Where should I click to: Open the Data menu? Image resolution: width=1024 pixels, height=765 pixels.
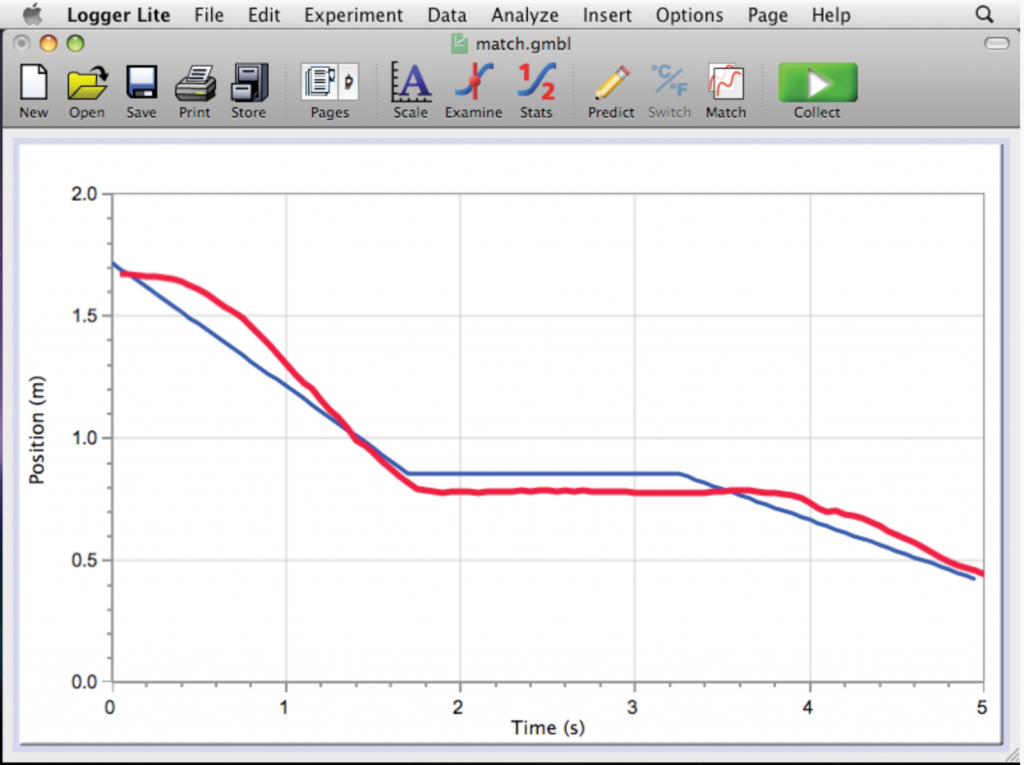click(x=446, y=14)
